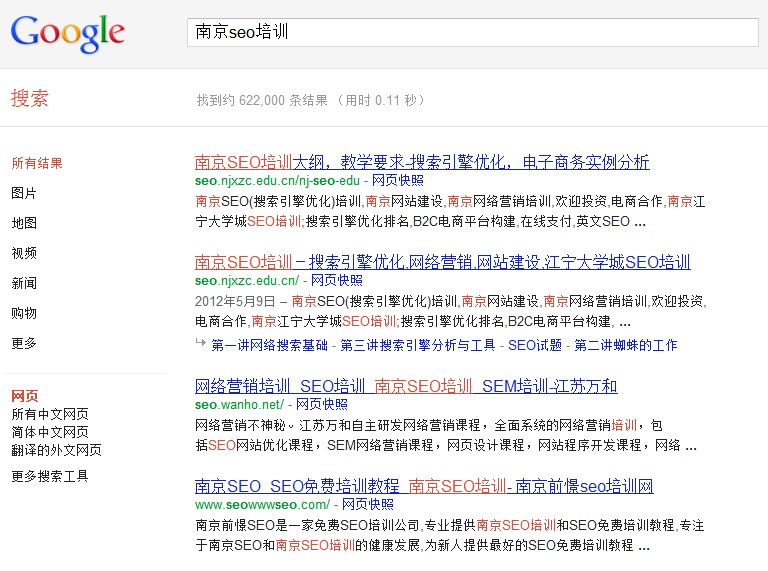Filter by 简体中文网页
This screenshot has width=768, height=571.
pyautogui.click(x=50, y=432)
